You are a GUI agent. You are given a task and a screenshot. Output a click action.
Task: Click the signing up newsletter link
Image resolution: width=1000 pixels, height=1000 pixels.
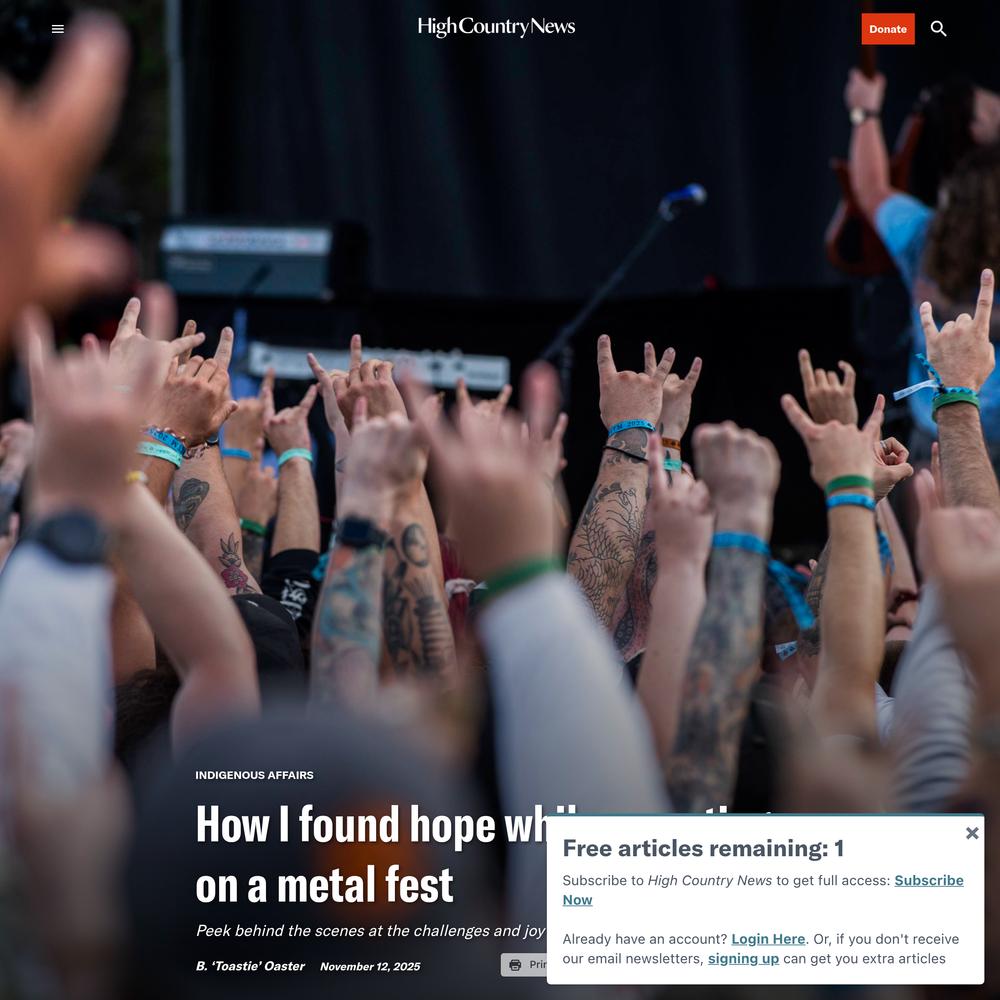tap(743, 959)
